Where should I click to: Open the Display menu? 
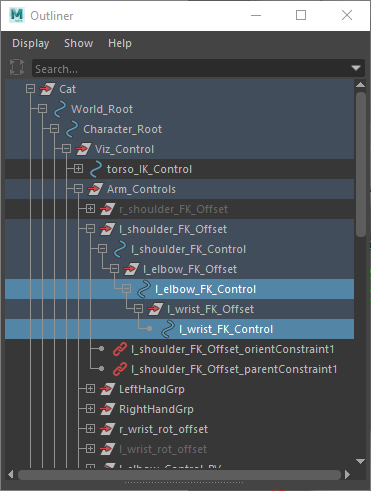click(31, 43)
